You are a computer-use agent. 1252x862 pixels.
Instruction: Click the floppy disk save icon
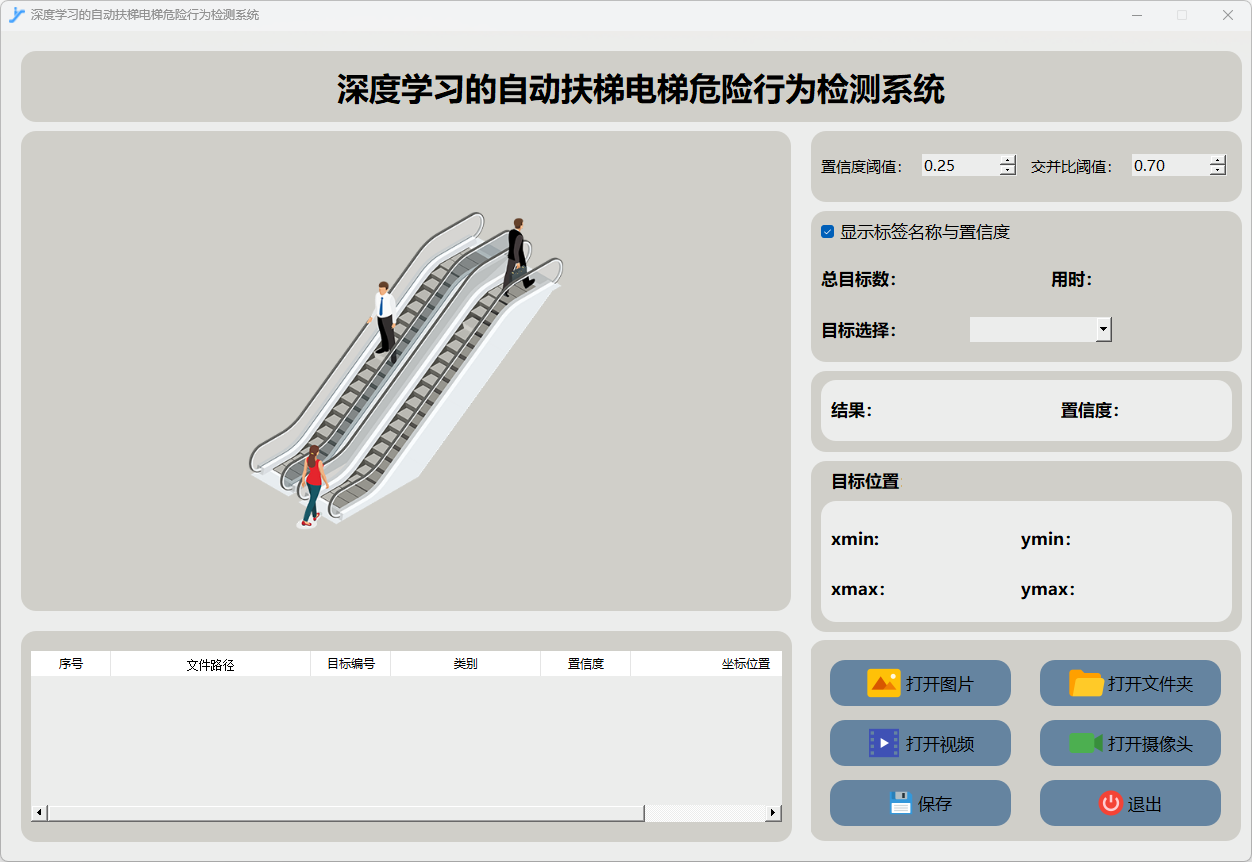coord(901,803)
